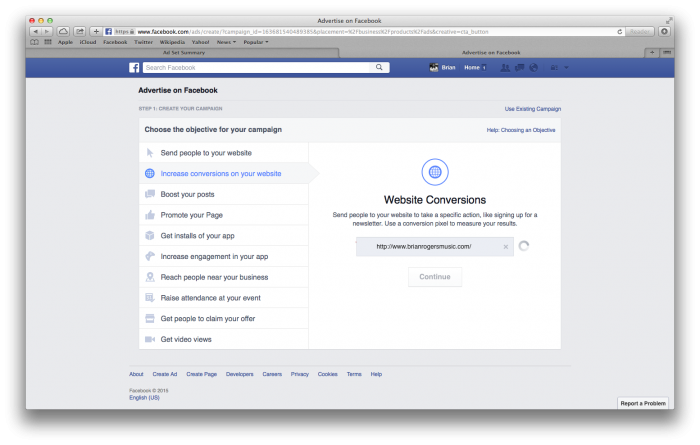Open the Friend Requests icon

coord(505,67)
